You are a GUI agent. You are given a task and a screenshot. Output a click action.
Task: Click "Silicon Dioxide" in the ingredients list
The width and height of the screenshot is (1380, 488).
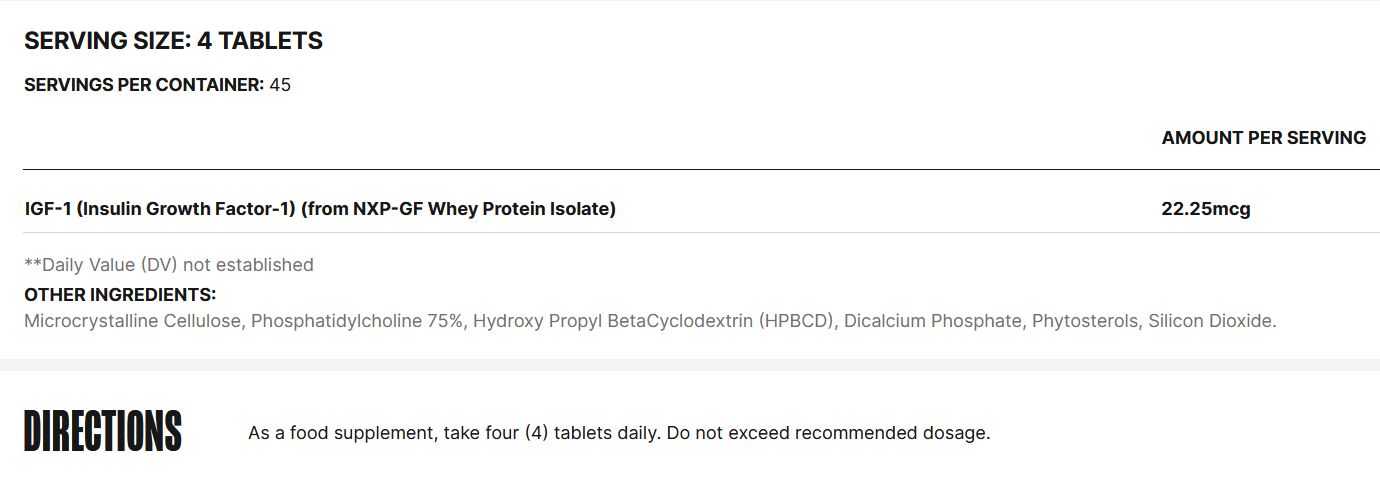tap(1212, 321)
